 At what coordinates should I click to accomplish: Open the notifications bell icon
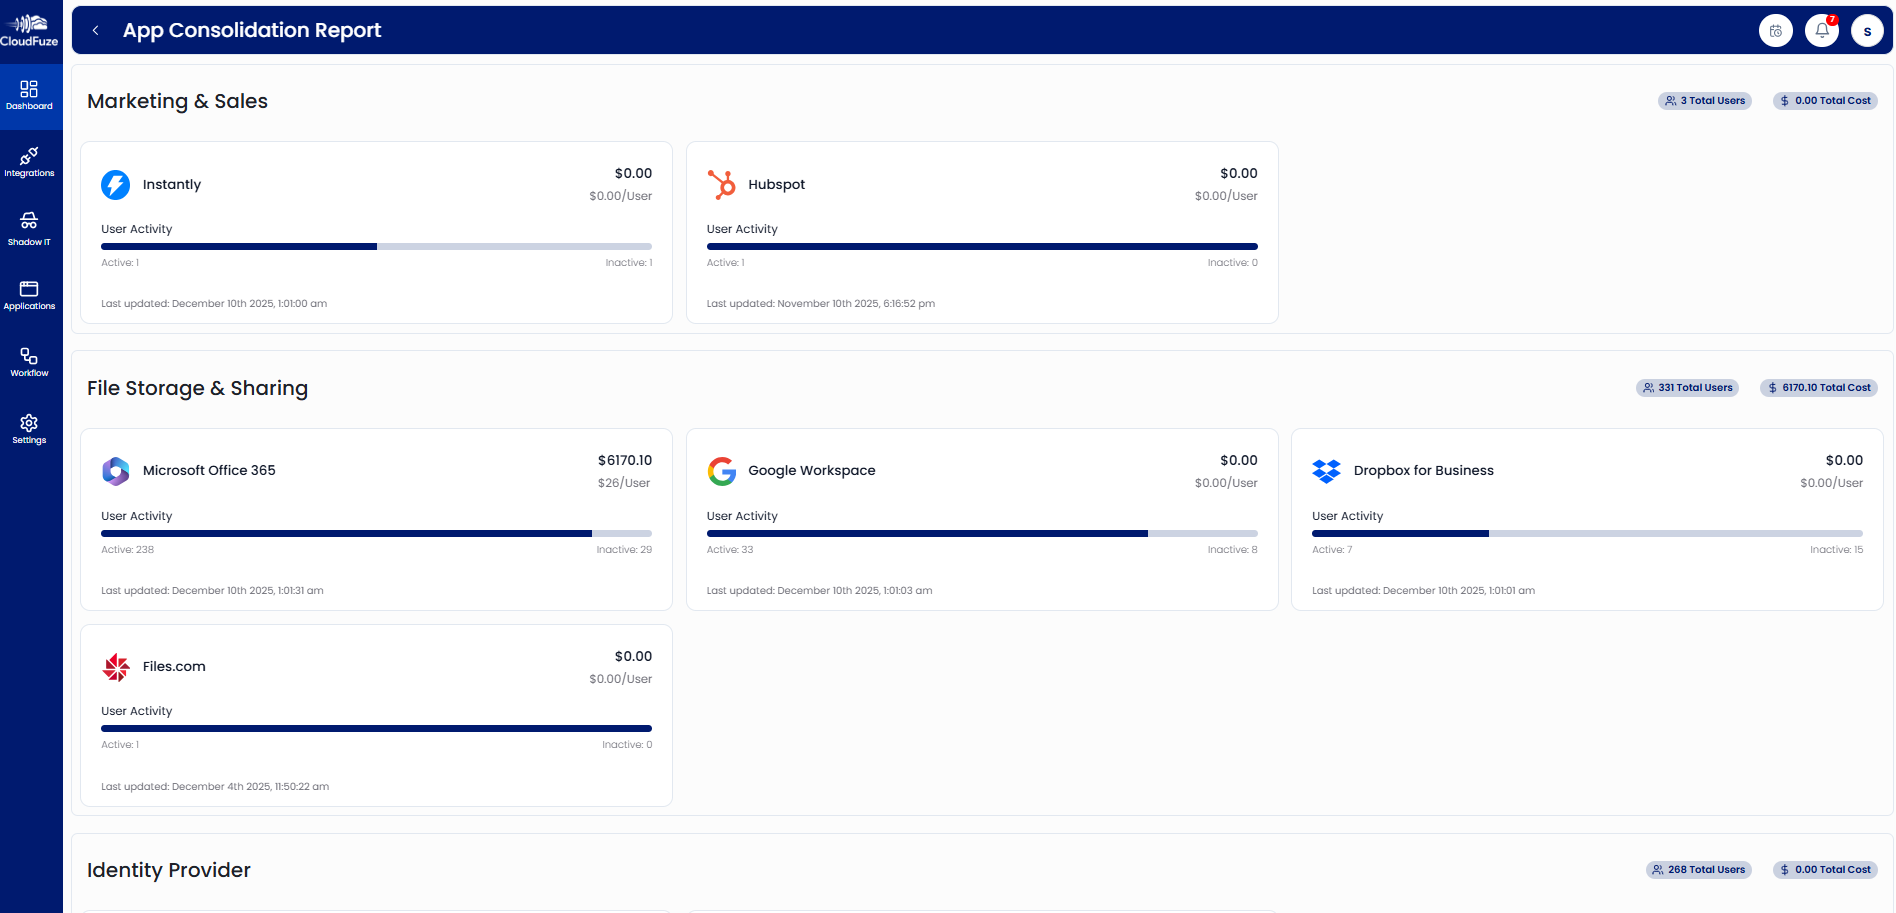pos(1821,30)
